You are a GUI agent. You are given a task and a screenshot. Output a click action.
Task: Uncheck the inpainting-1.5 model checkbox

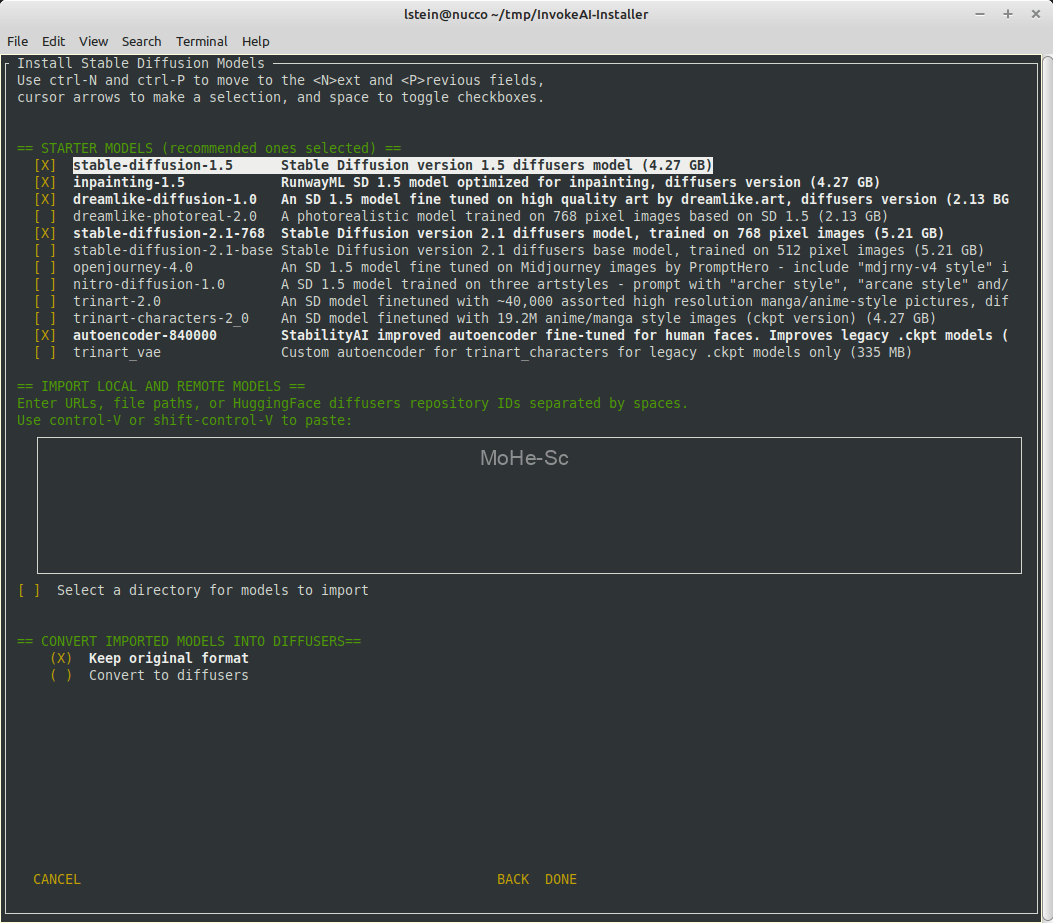pos(45,182)
